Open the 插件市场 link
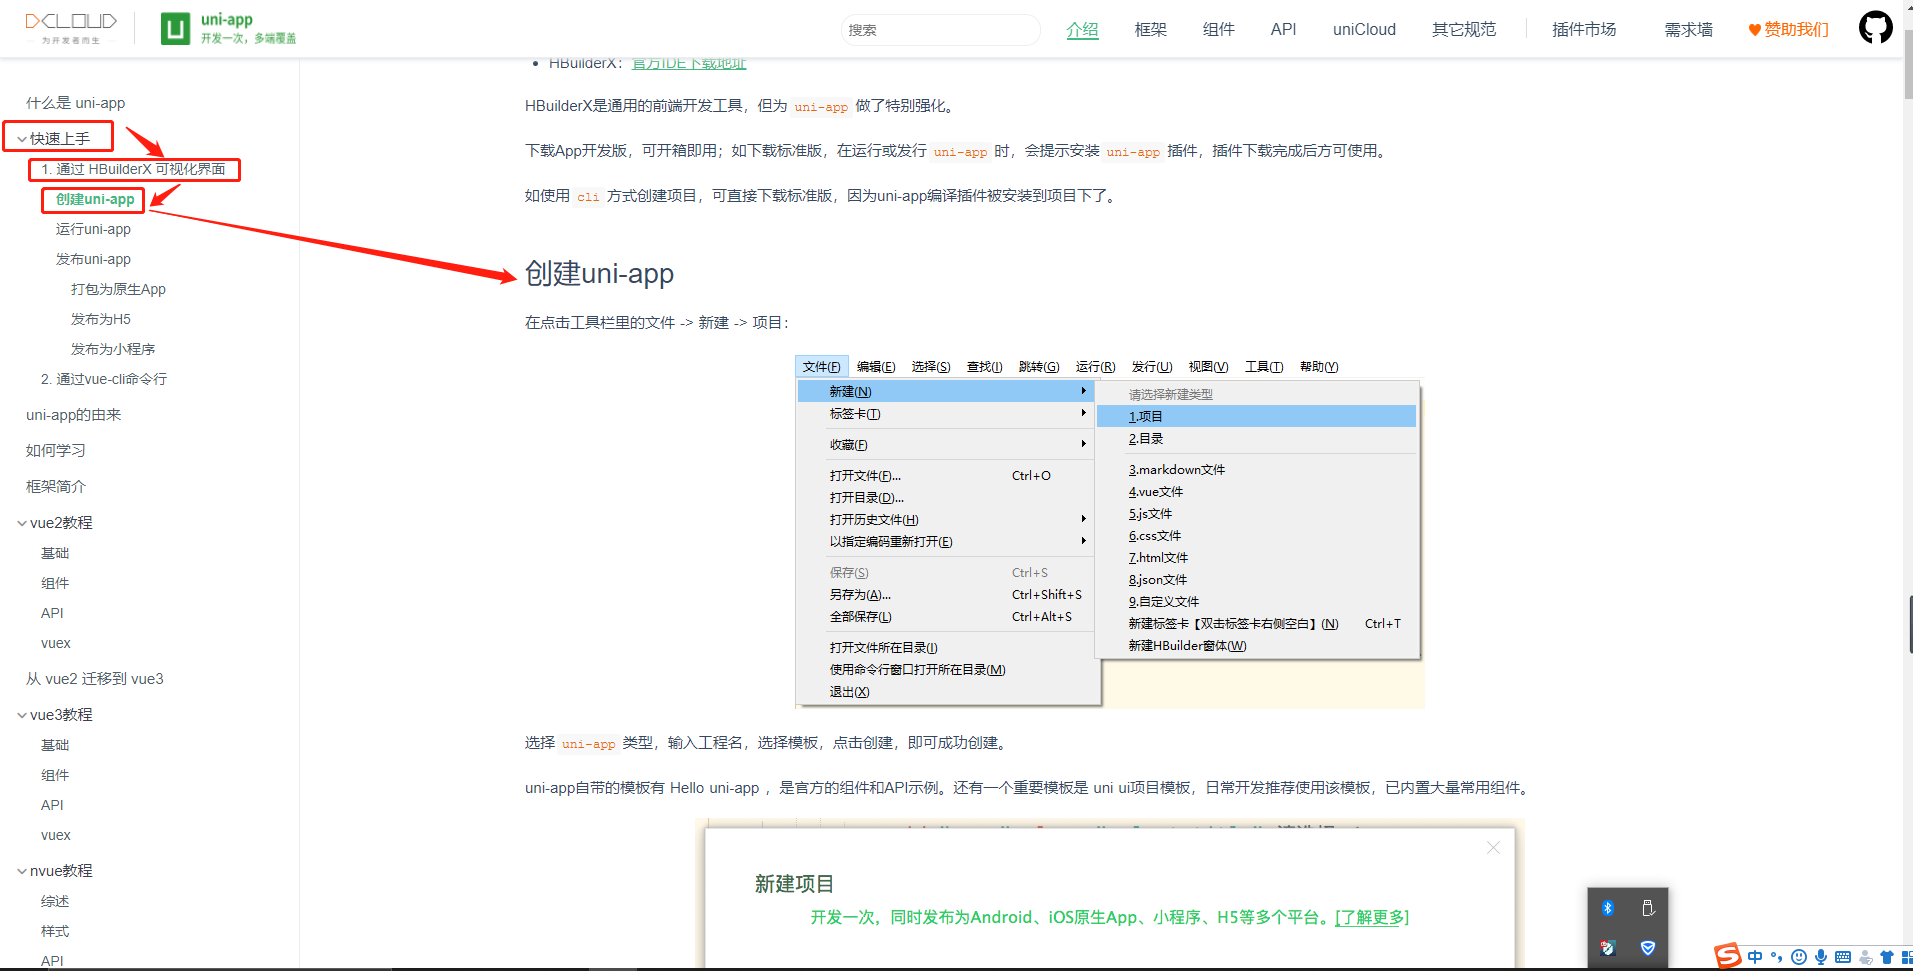 point(1584,30)
